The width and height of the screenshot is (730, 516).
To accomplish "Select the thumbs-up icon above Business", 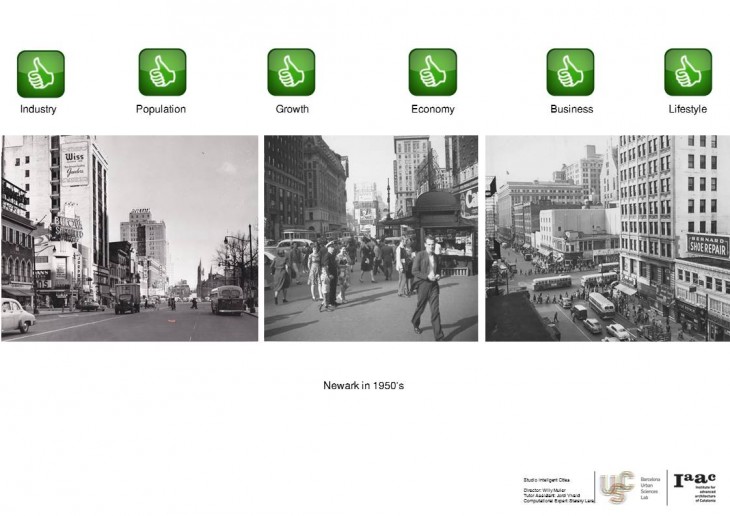I will 570,73.
